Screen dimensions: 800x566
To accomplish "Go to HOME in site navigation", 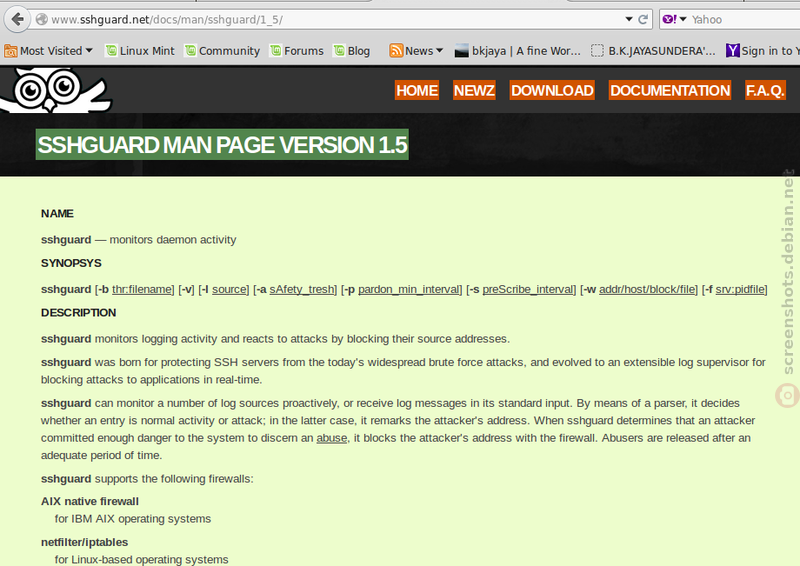I will pyautogui.click(x=417, y=90).
